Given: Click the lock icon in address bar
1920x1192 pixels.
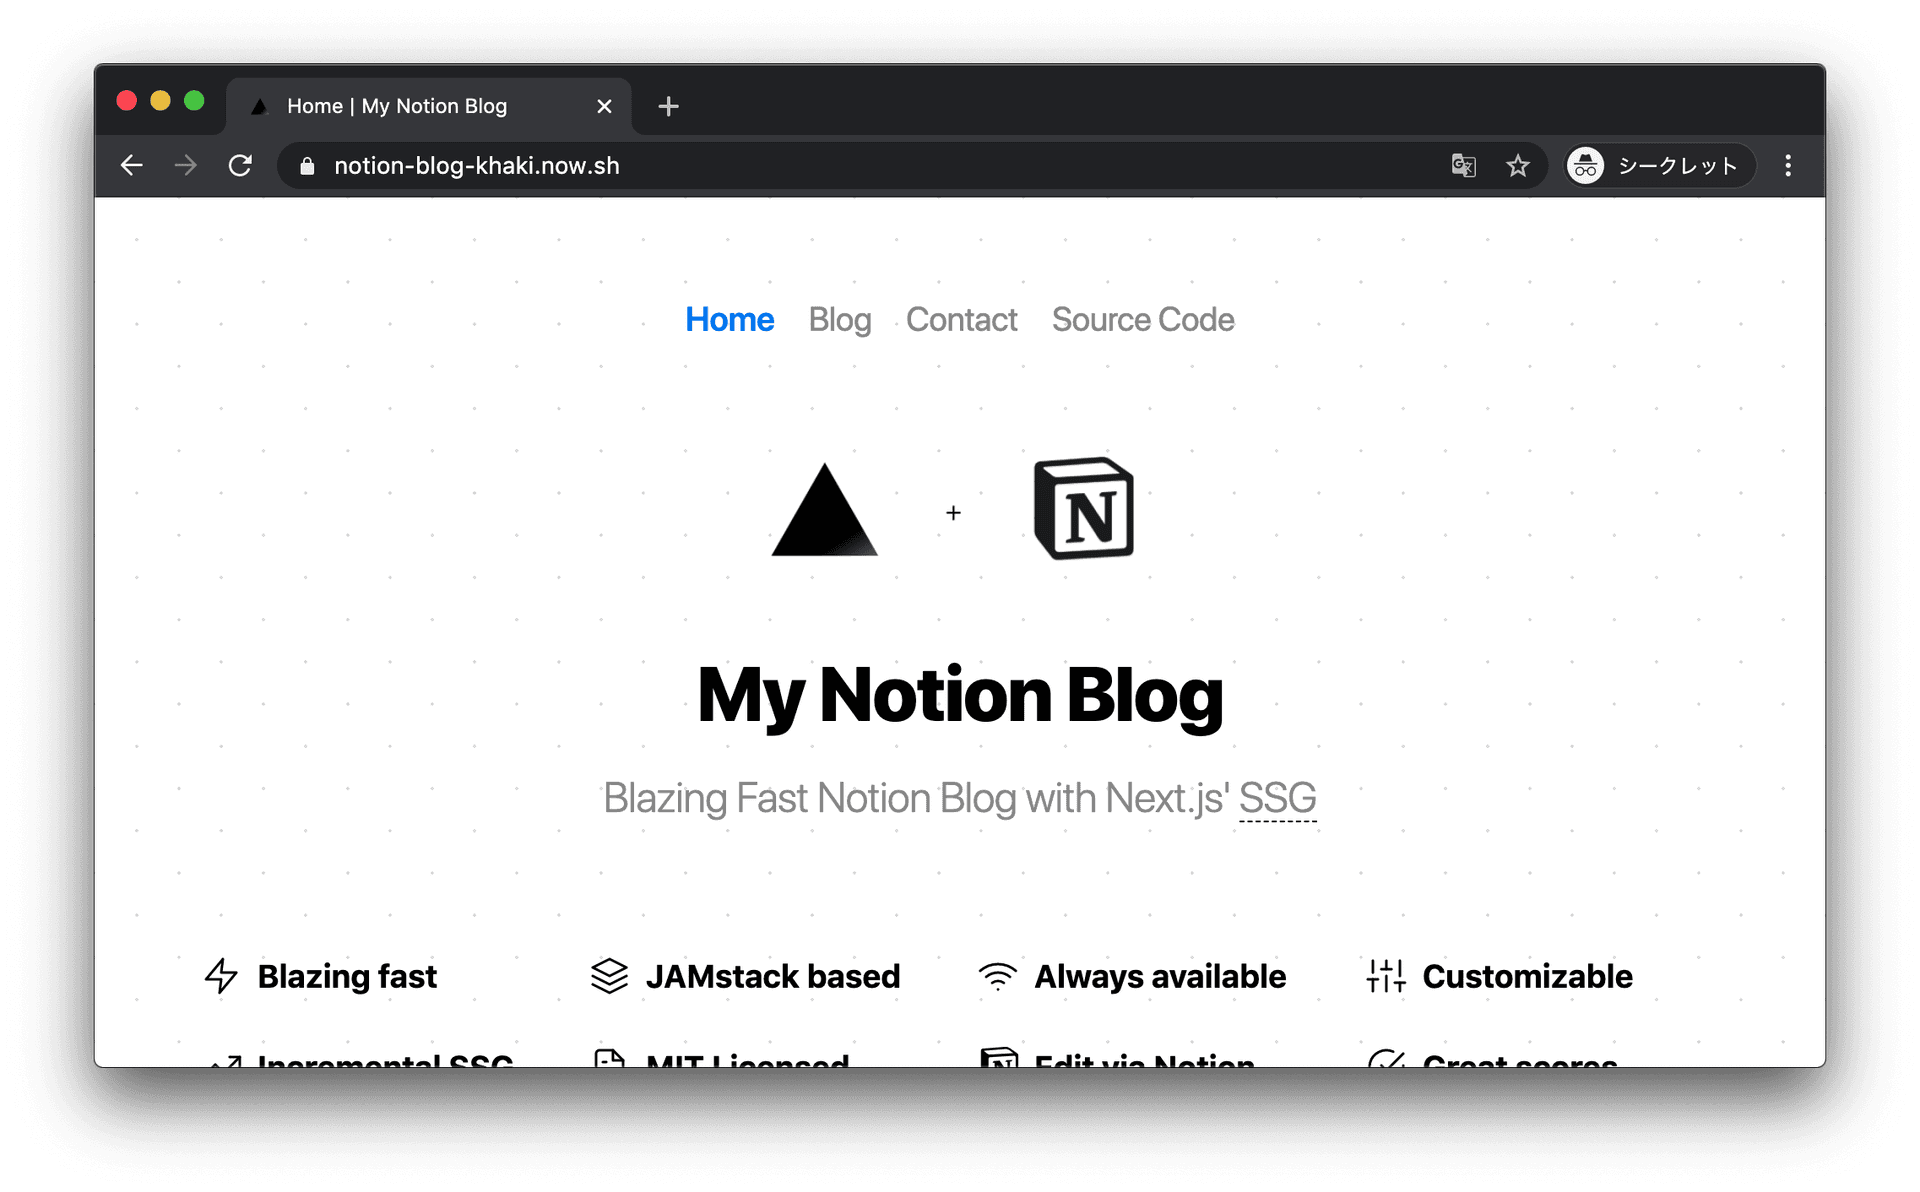Looking at the screenshot, I should 307,166.
